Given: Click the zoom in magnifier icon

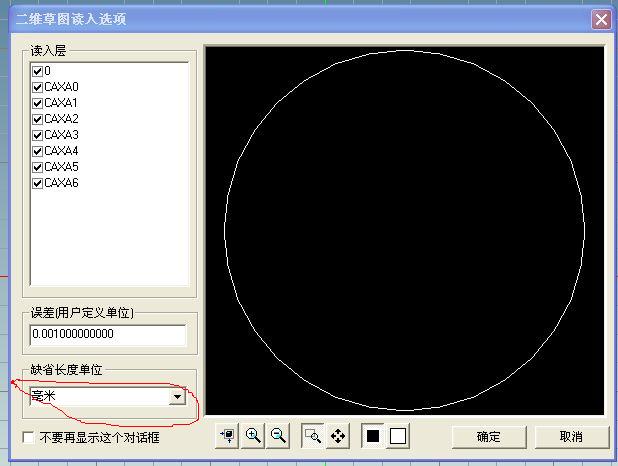Looking at the screenshot, I should 253,436.
